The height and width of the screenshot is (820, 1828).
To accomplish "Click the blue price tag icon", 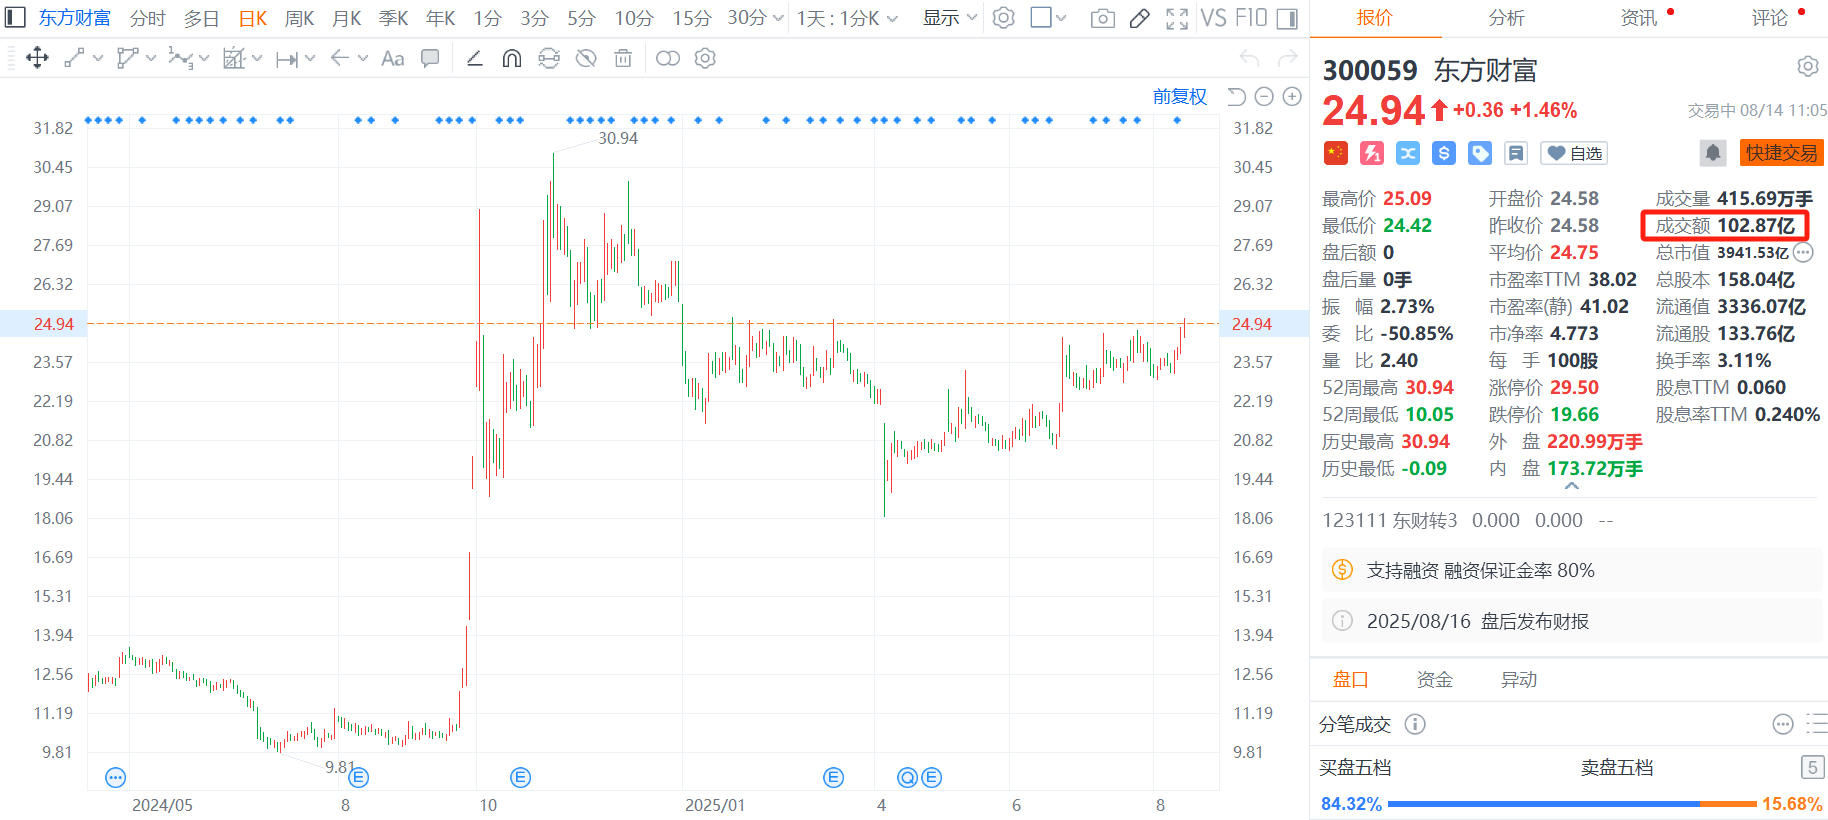I will (1480, 153).
